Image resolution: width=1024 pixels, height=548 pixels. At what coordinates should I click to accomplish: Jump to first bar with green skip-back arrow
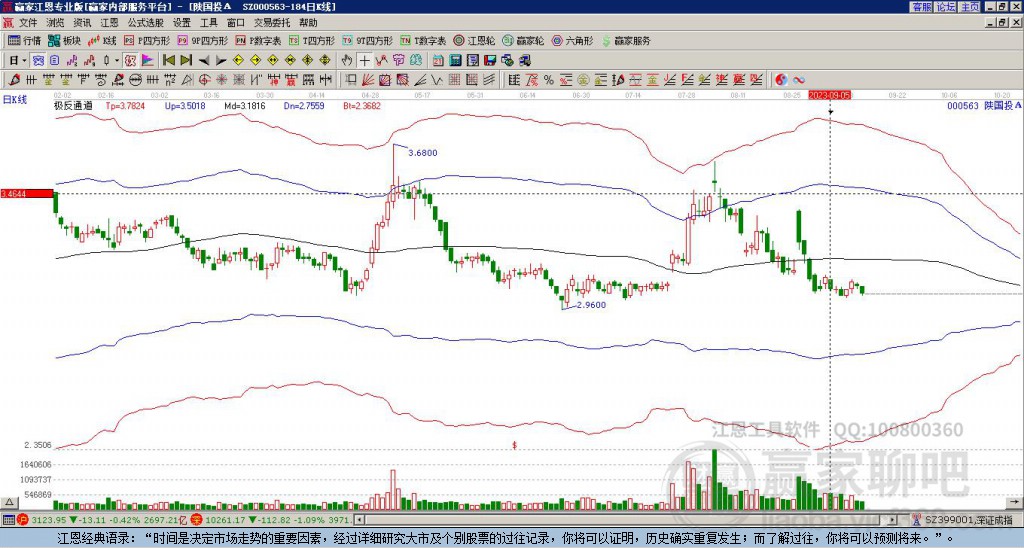(x=168, y=61)
